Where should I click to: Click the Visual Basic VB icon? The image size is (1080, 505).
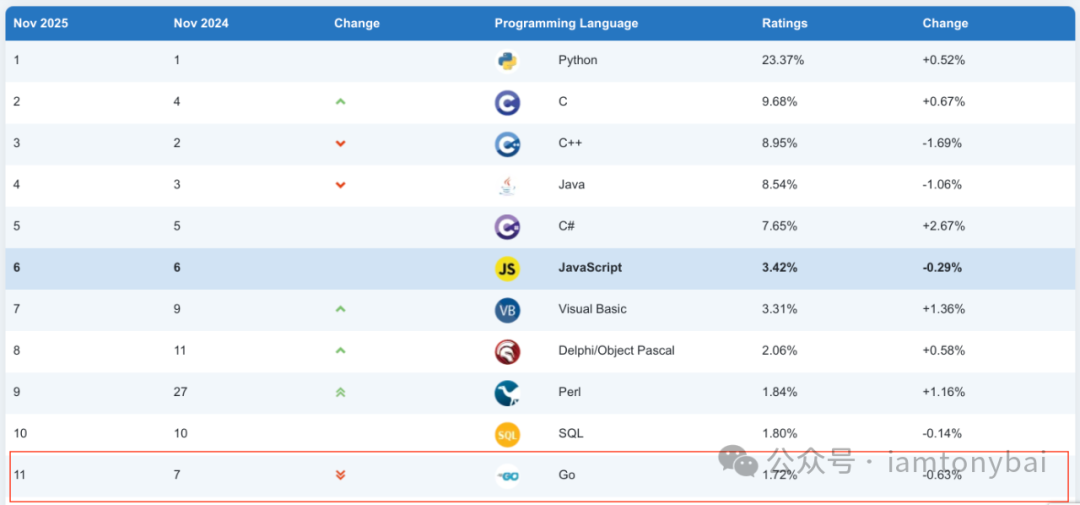click(507, 310)
